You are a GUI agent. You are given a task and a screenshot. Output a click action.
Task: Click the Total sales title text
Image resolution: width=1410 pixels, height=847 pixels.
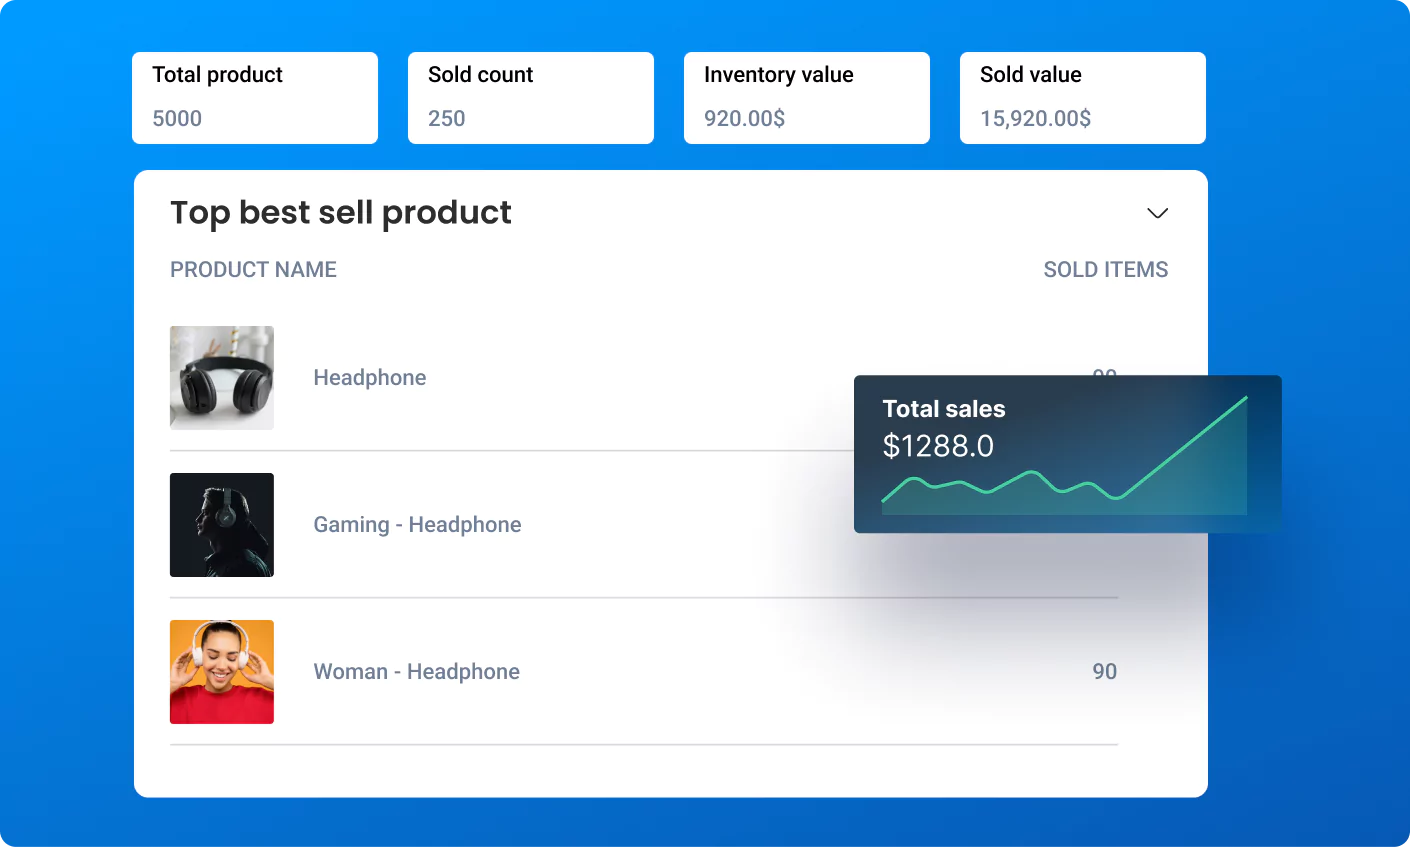943,409
